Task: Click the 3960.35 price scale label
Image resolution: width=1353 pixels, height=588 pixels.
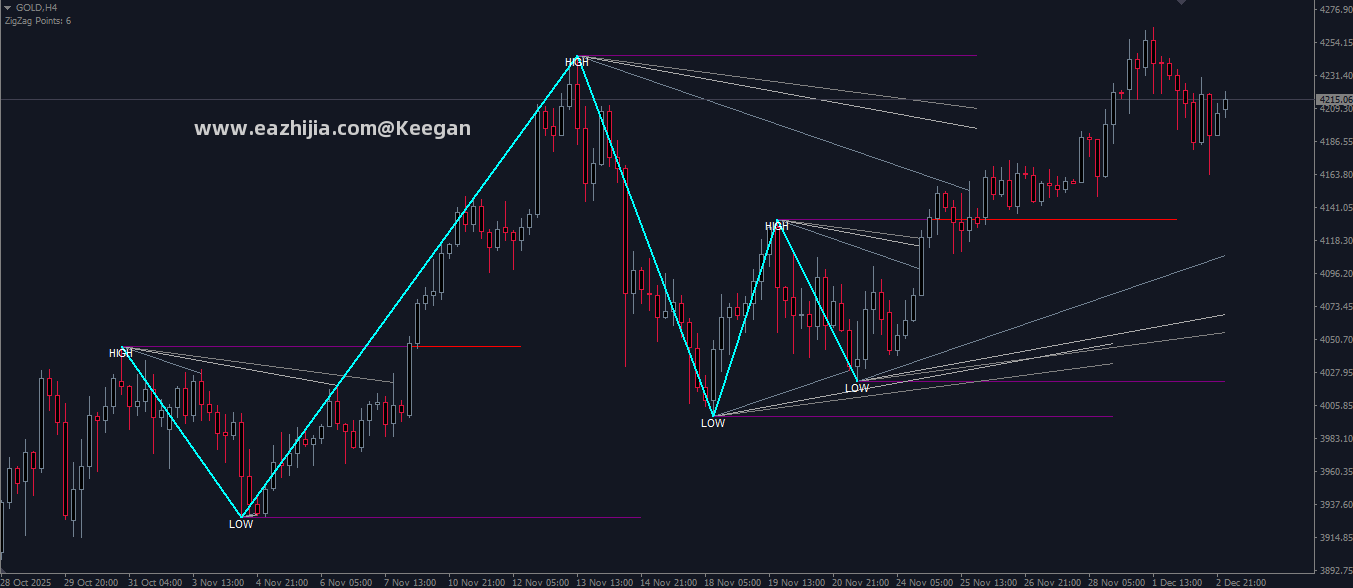Action: [1336, 472]
